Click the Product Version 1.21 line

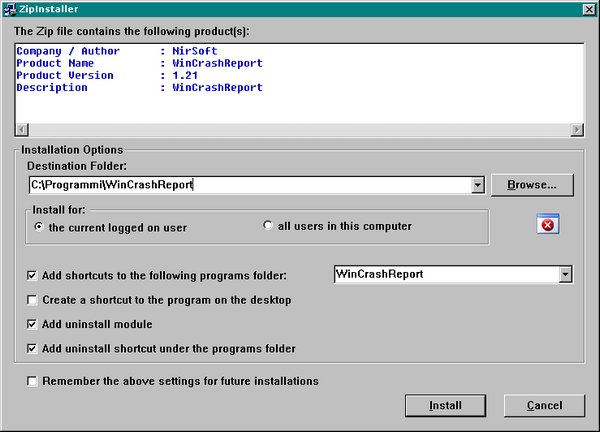[107, 75]
